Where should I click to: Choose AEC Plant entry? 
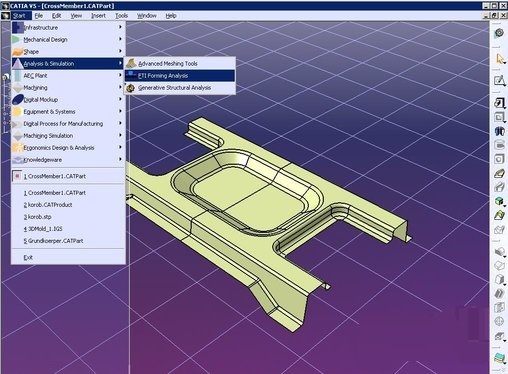pyautogui.click(x=68, y=75)
